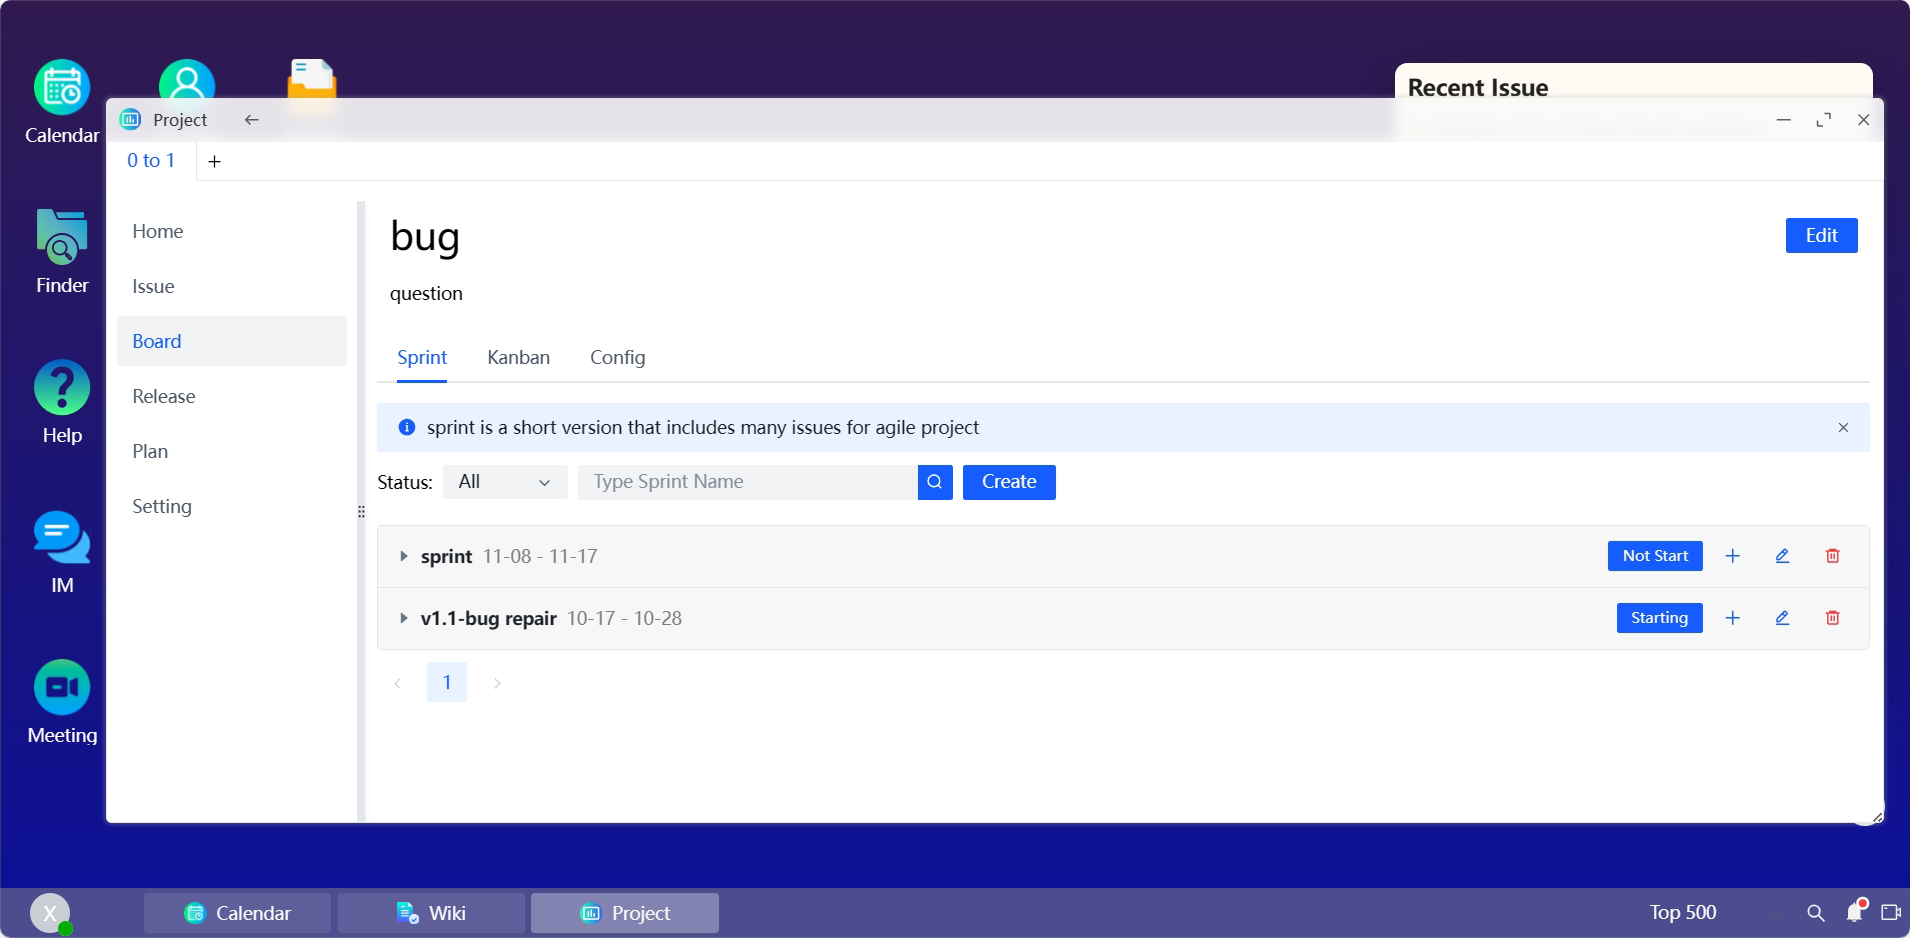1910x938 pixels.
Task: Switch to the Kanban tab
Action: pos(518,358)
